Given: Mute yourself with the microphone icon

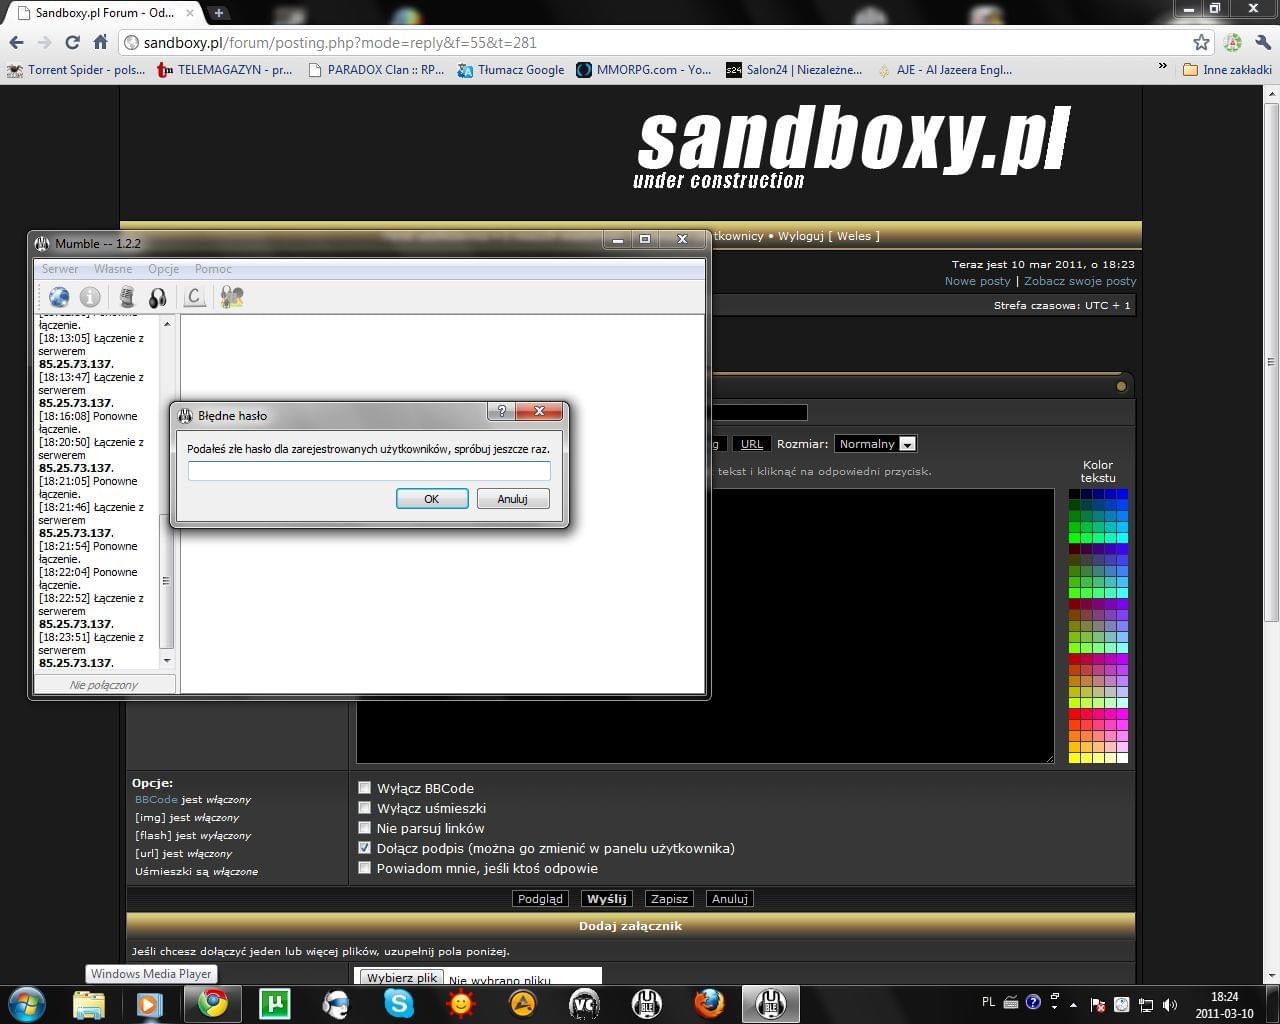Looking at the screenshot, I should click(126, 297).
